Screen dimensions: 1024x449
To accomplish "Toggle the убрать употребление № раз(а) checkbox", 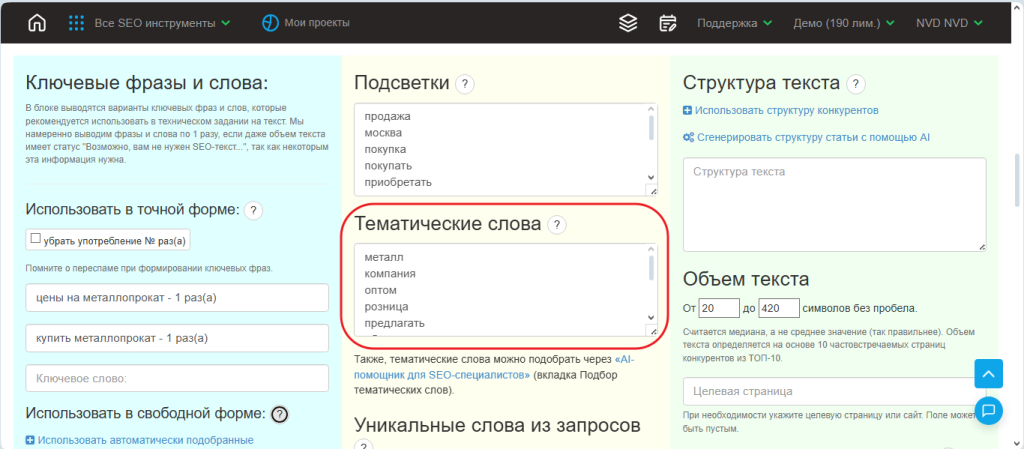I will (36, 239).
